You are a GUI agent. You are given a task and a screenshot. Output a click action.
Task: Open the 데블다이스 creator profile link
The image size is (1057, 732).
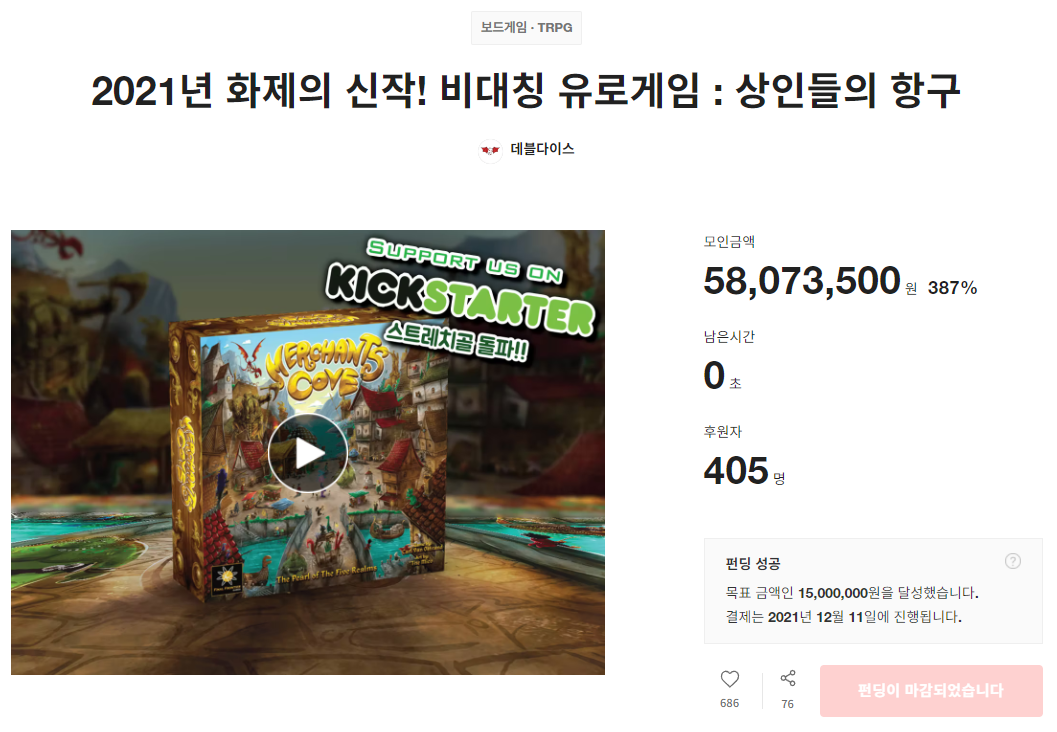click(543, 149)
